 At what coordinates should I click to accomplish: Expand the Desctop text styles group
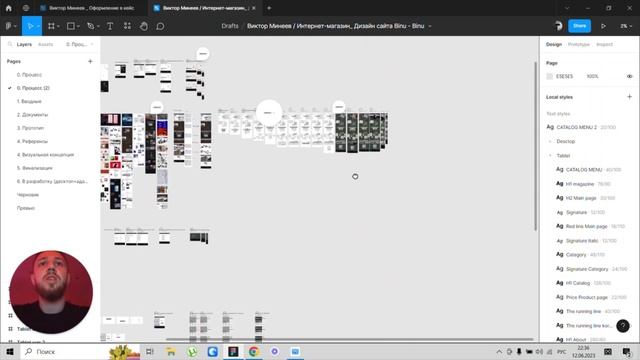[x=550, y=141]
